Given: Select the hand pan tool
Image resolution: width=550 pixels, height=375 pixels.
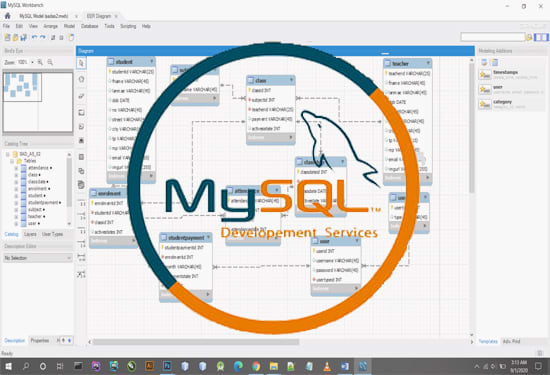Looking at the screenshot, I should 81,79.
